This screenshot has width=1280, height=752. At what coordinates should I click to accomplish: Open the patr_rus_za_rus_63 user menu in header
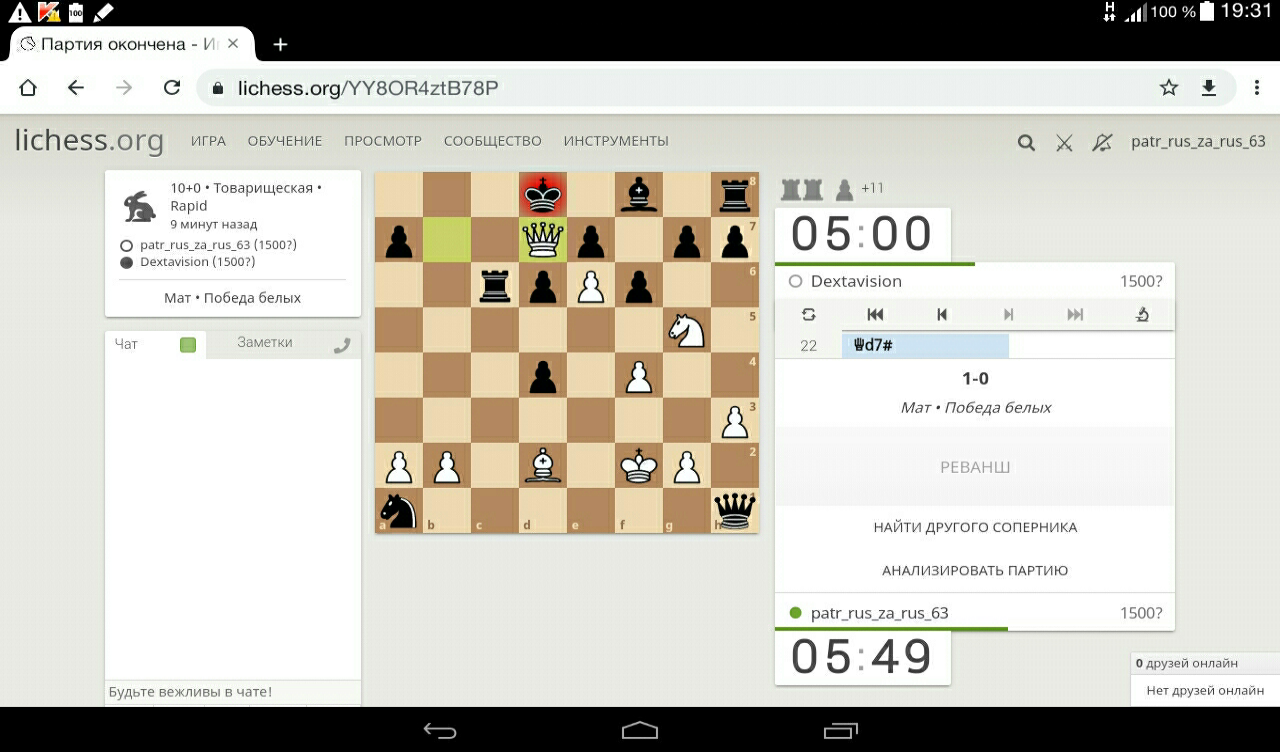[x=1198, y=141]
